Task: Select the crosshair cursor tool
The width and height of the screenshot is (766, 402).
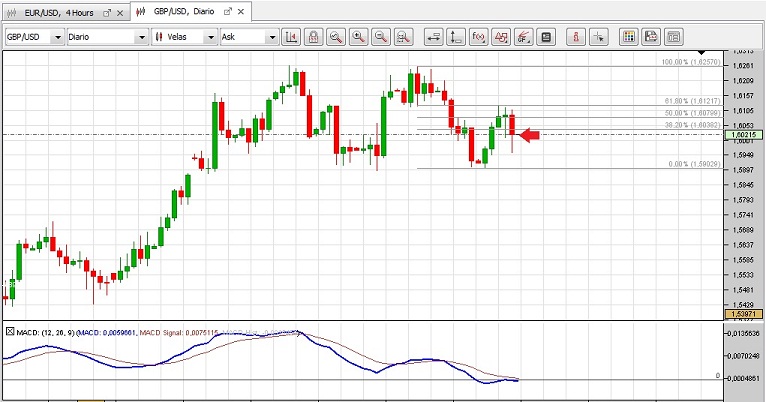Action: (600, 37)
